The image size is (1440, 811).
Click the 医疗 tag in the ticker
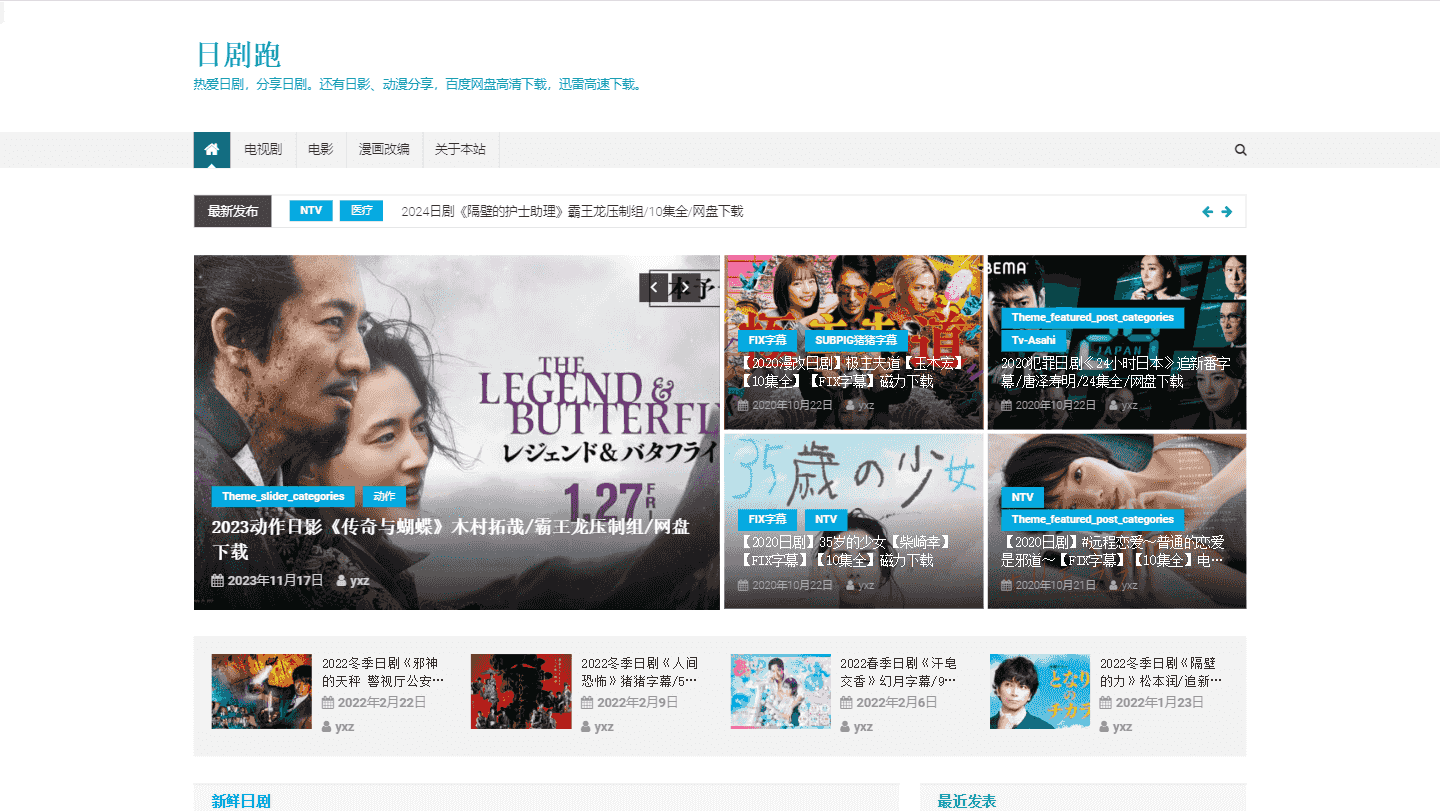click(x=362, y=211)
